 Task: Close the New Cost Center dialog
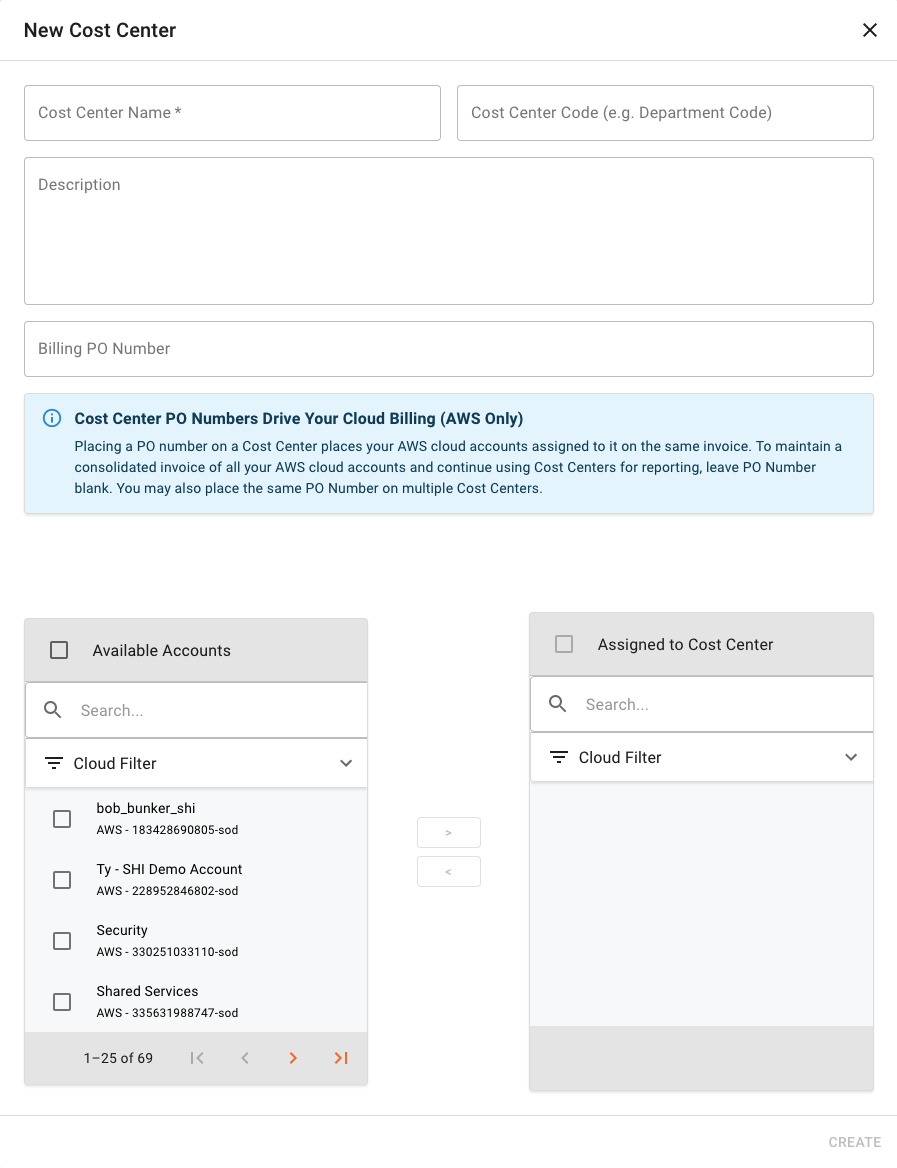869,30
